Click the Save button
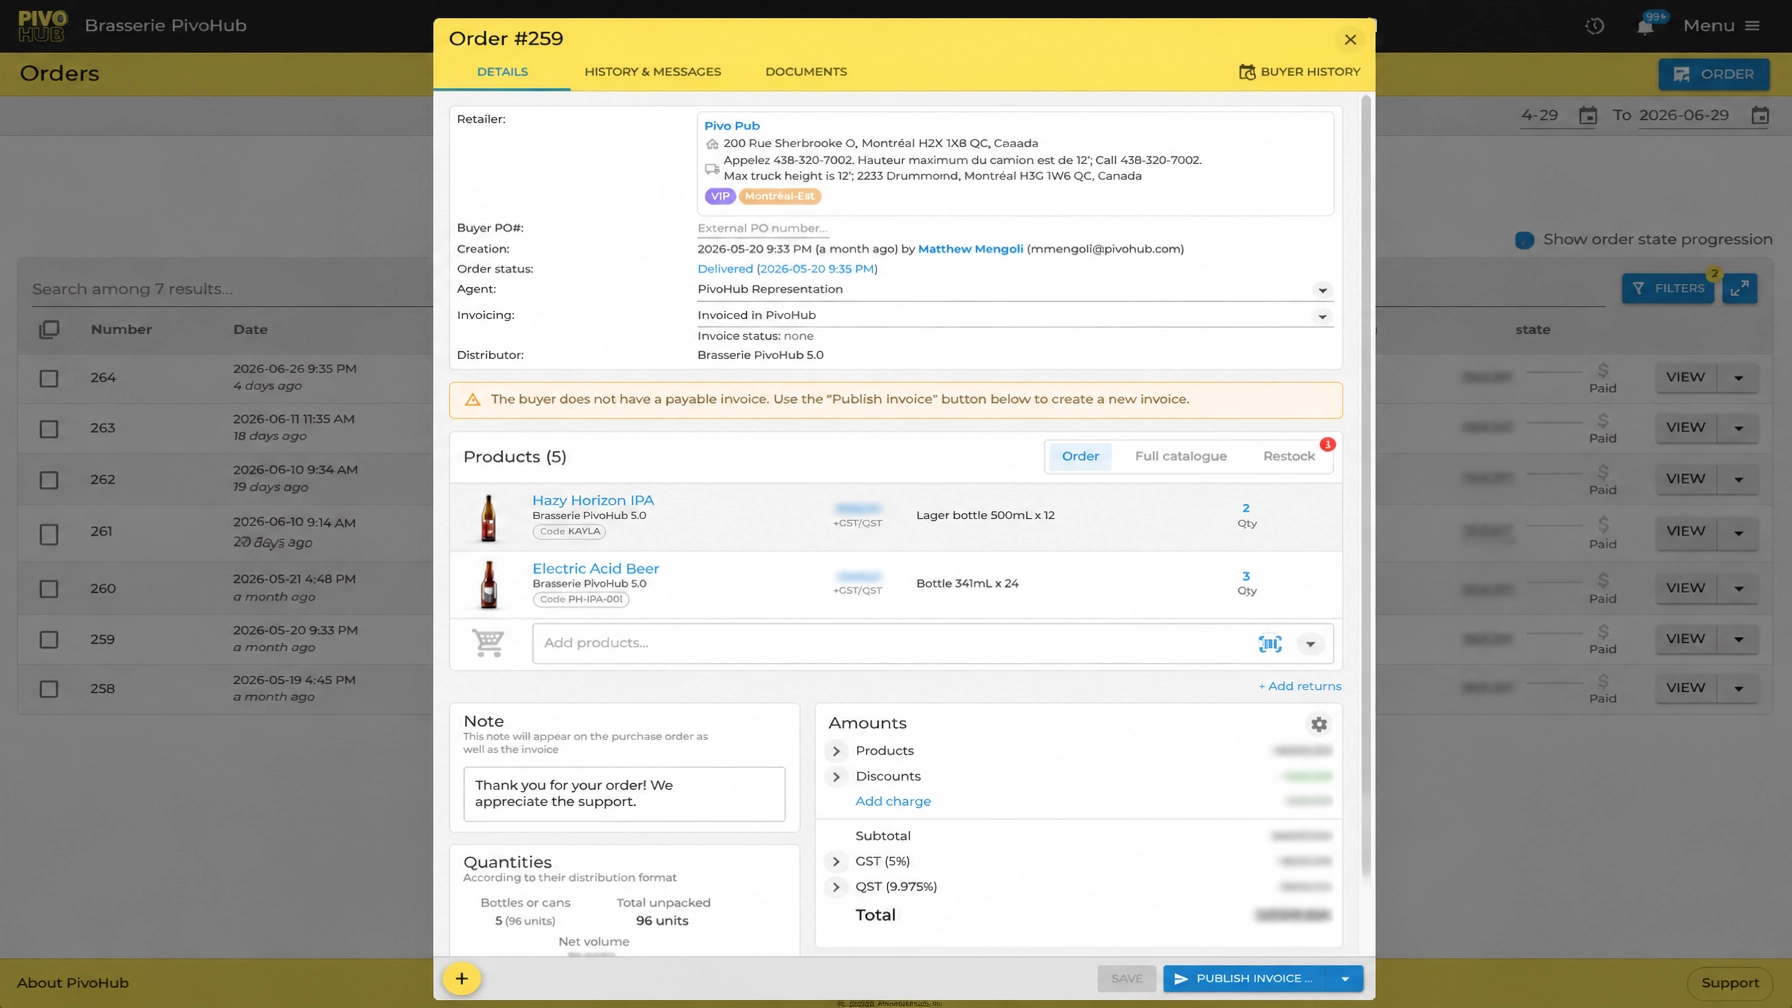This screenshot has height=1008, width=1792. (1126, 979)
